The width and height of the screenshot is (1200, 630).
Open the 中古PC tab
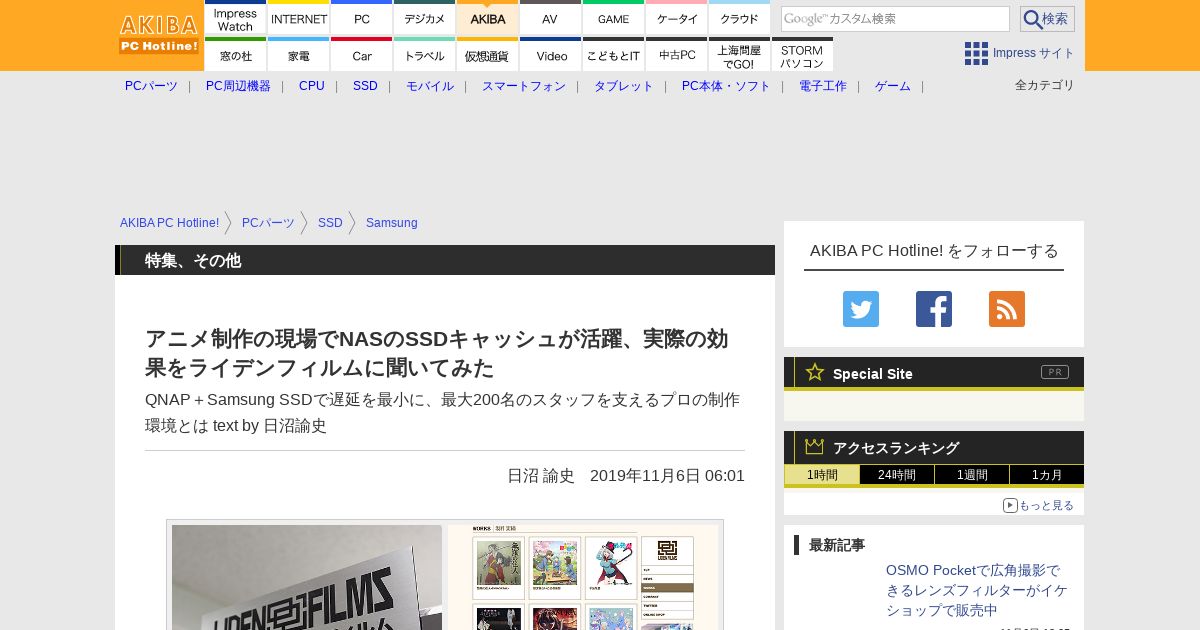pos(676,55)
